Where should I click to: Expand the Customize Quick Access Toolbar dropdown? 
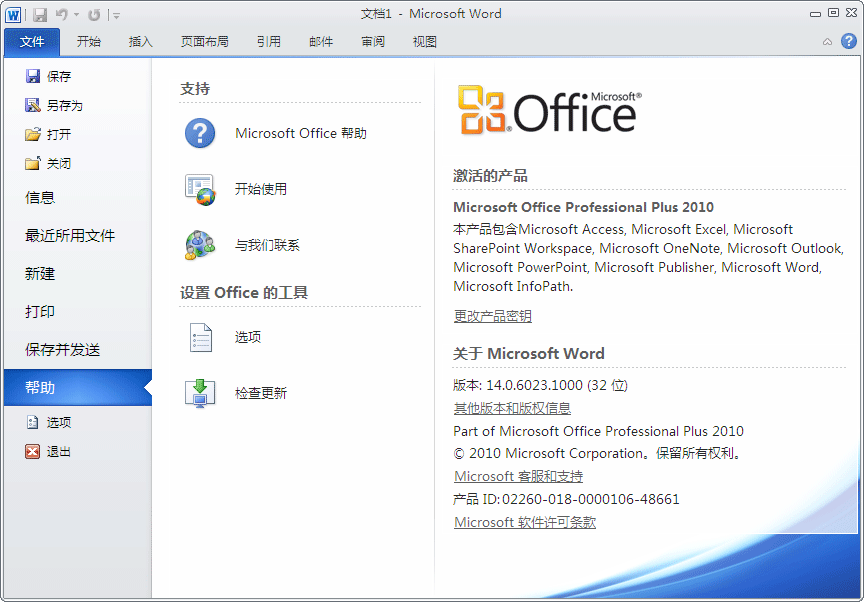pyautogui.click(x=117, y=15)
